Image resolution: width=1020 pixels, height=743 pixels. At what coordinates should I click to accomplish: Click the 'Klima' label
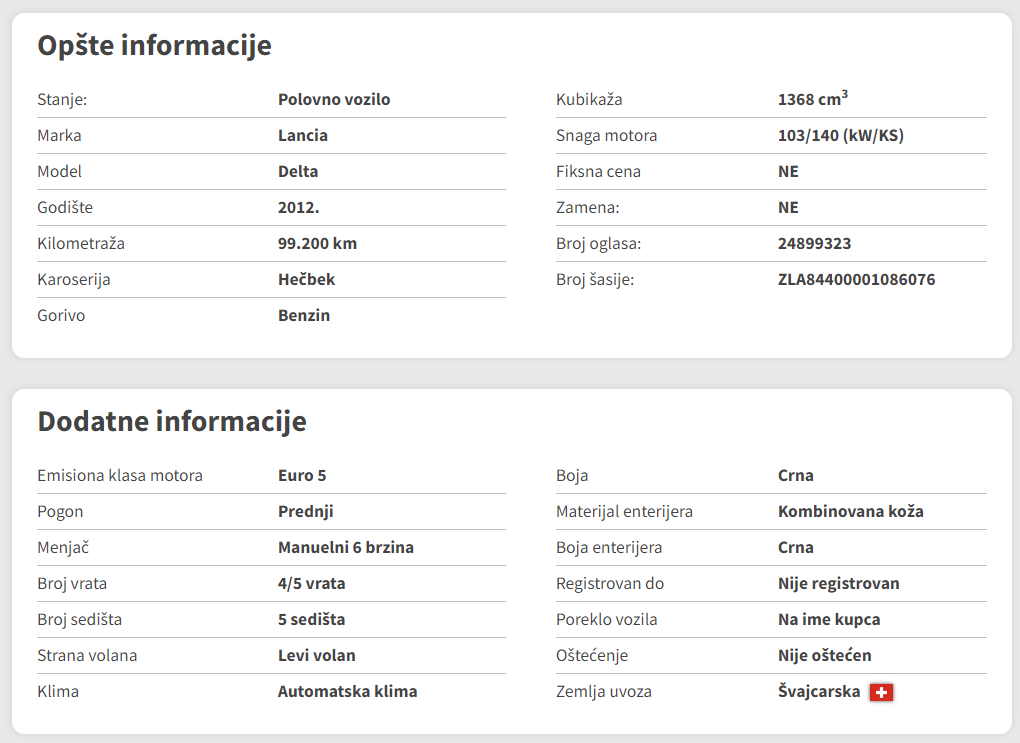tap(58, 692)
